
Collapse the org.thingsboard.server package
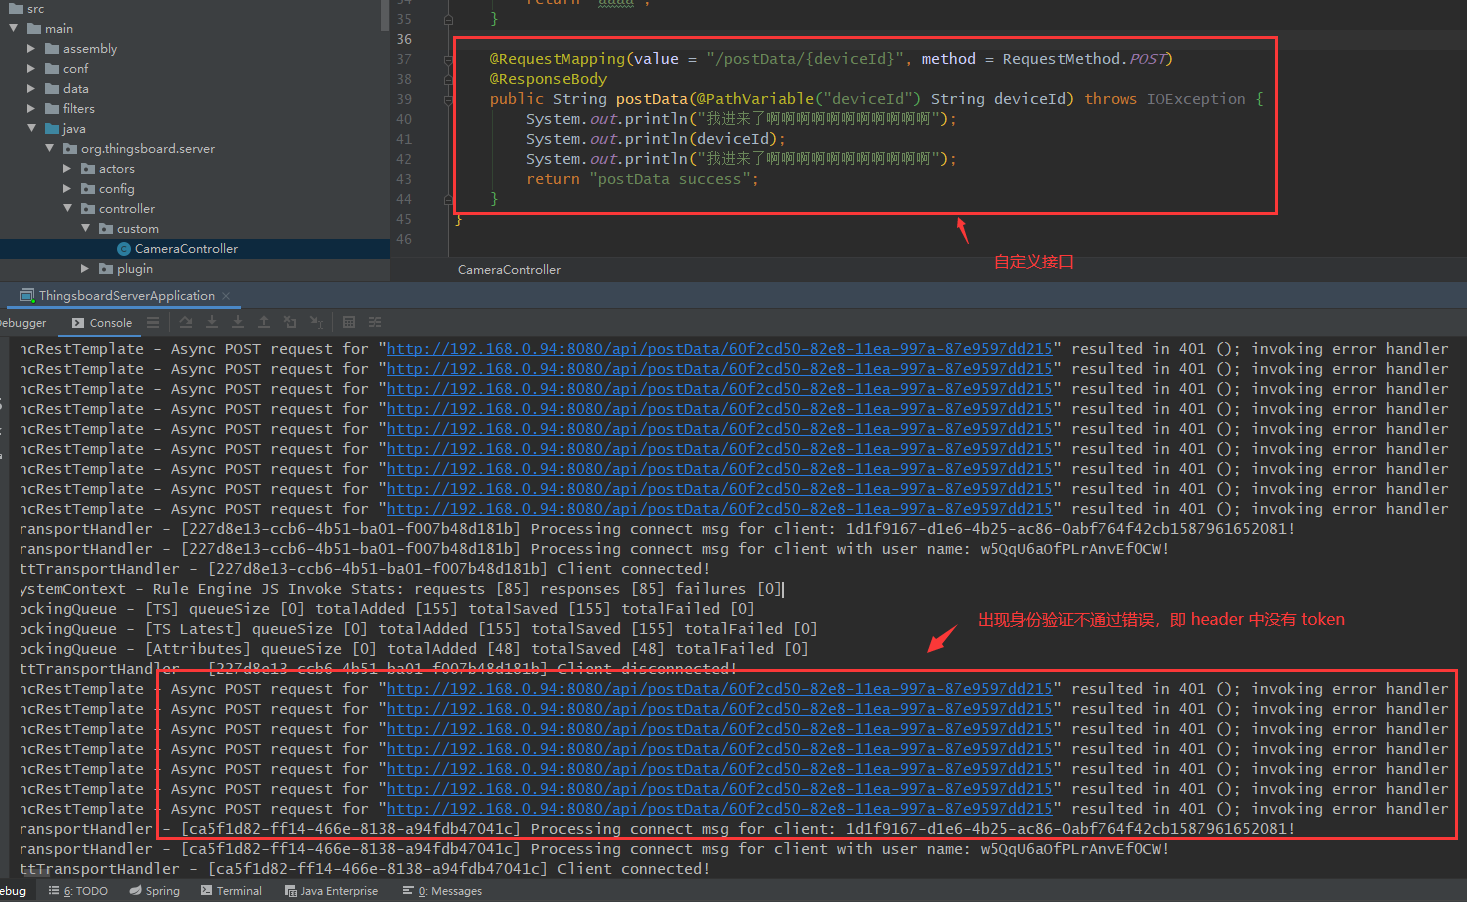tap(49, 149)
